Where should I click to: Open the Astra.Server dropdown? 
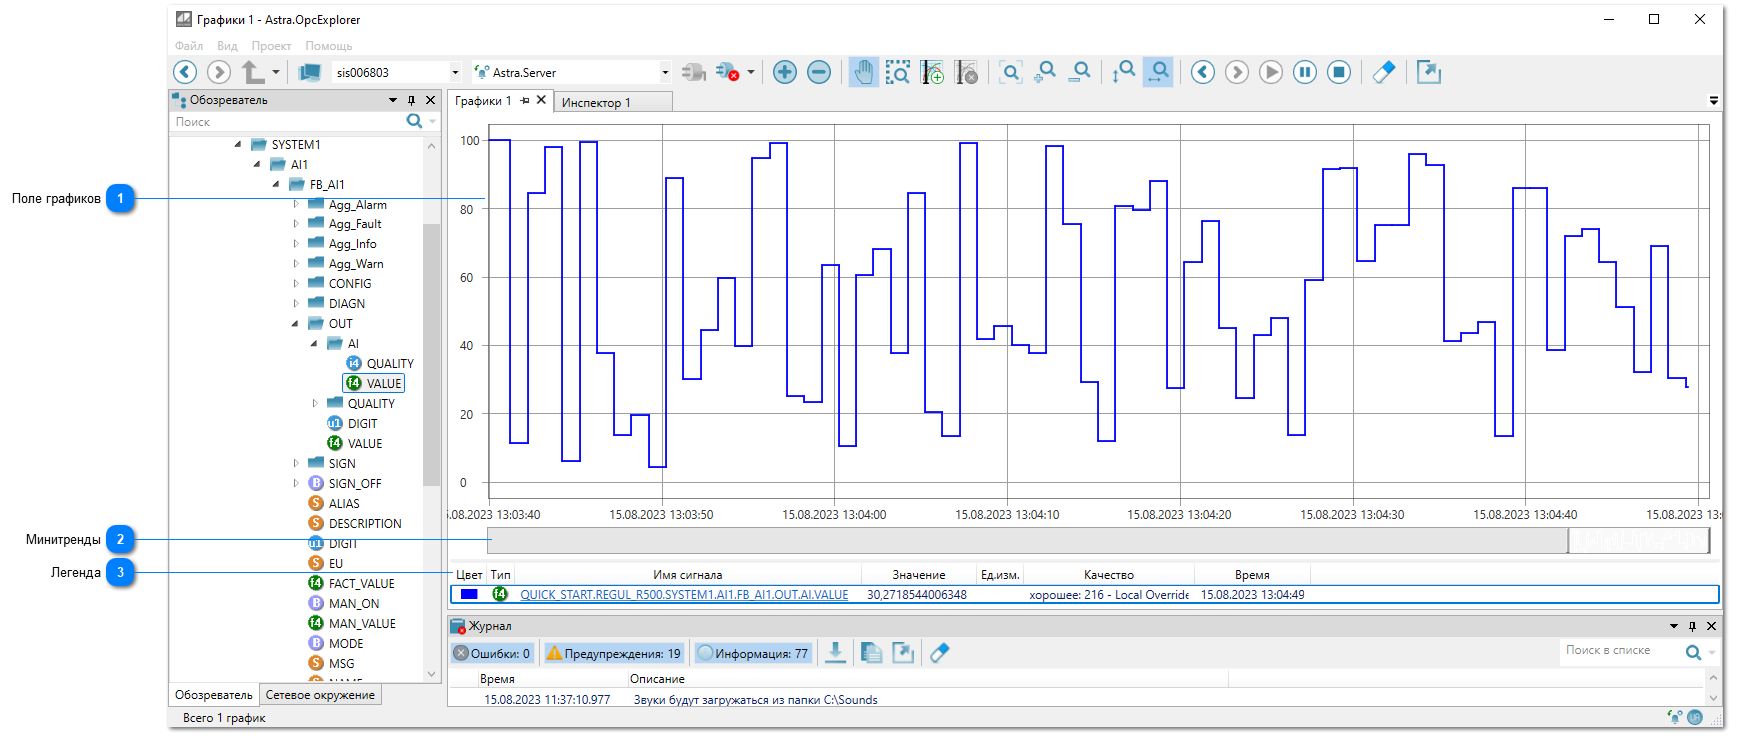pyautogui.click(x=665, y=72)
